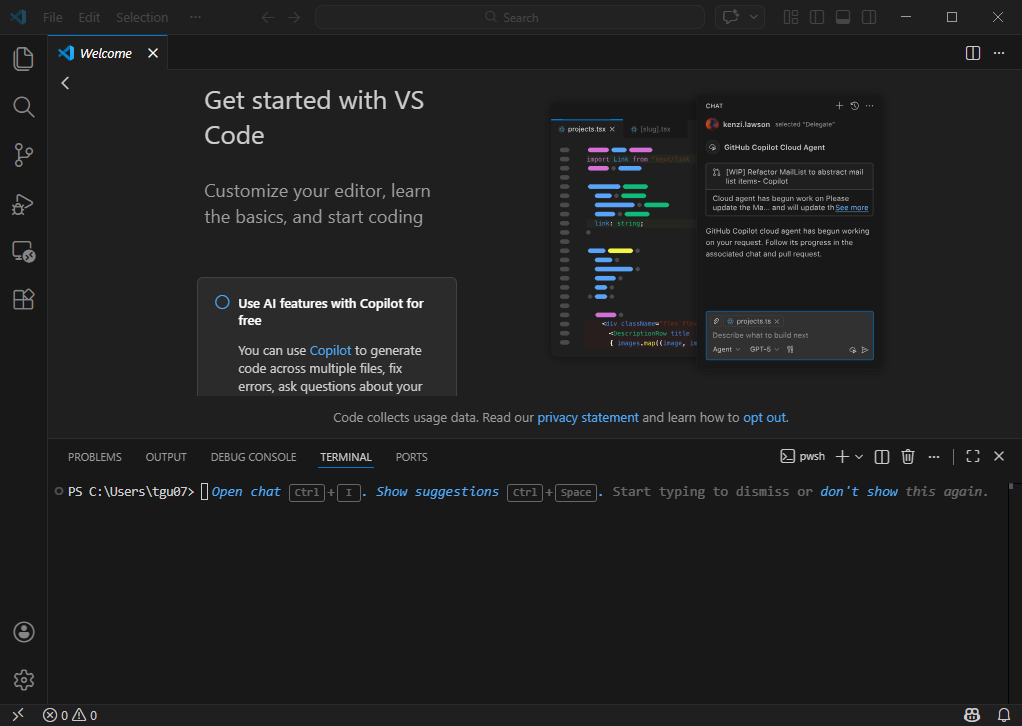Expand the new terminal launch profile dropdown
This screenshot has width=1022, height=726.
859,457
